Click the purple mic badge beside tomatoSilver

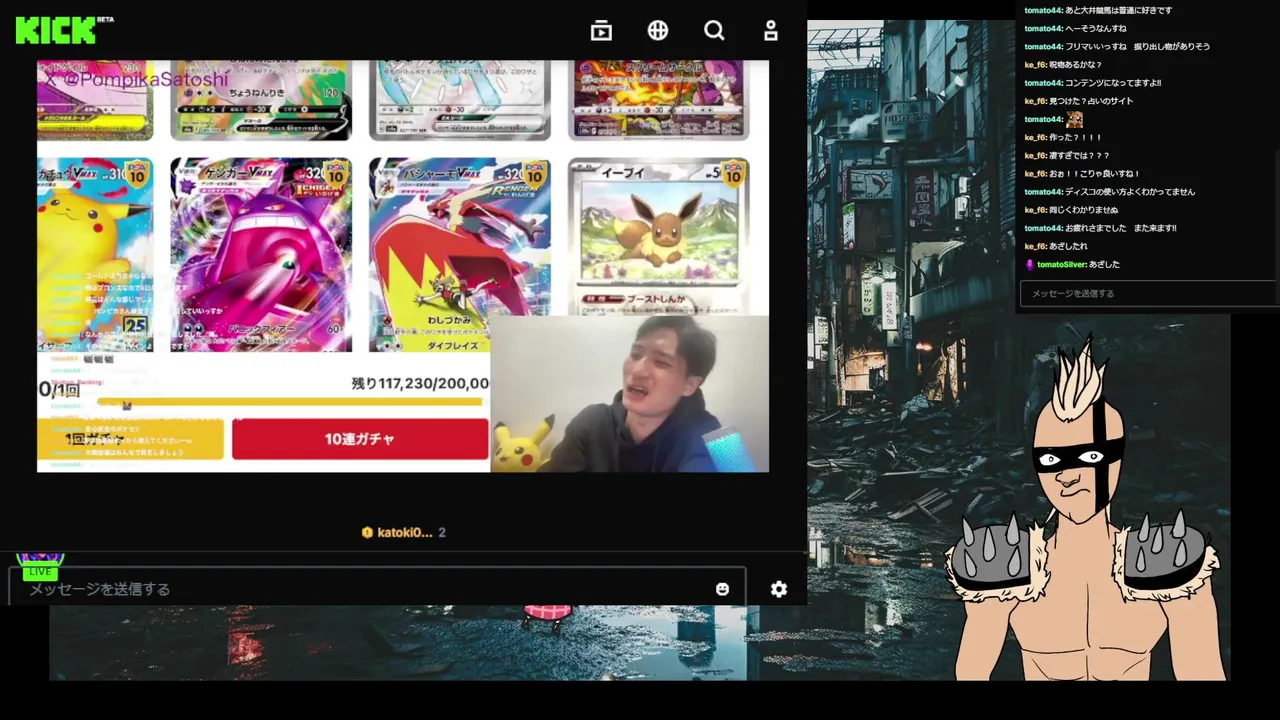click(x=1030, y=264)
